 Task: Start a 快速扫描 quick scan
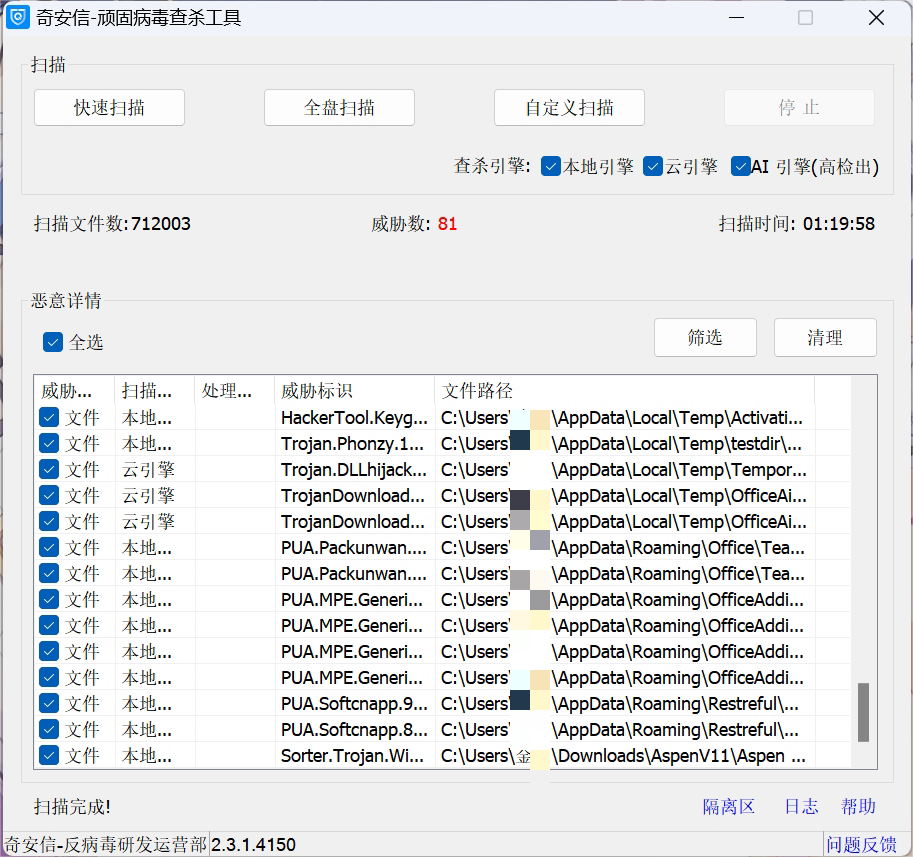pyautogui.click(x=109, y=108)
